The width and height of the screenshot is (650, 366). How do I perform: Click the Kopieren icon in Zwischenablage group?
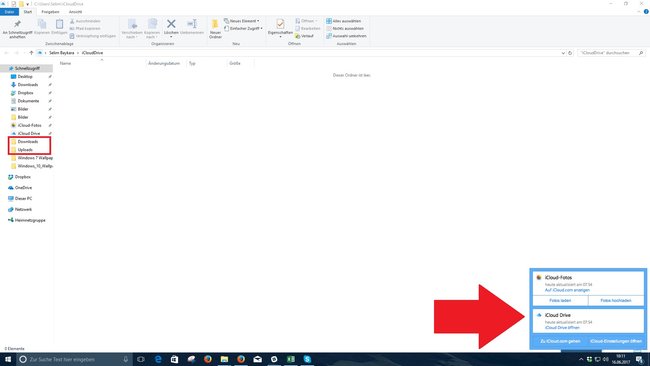(x=42, y=24)
